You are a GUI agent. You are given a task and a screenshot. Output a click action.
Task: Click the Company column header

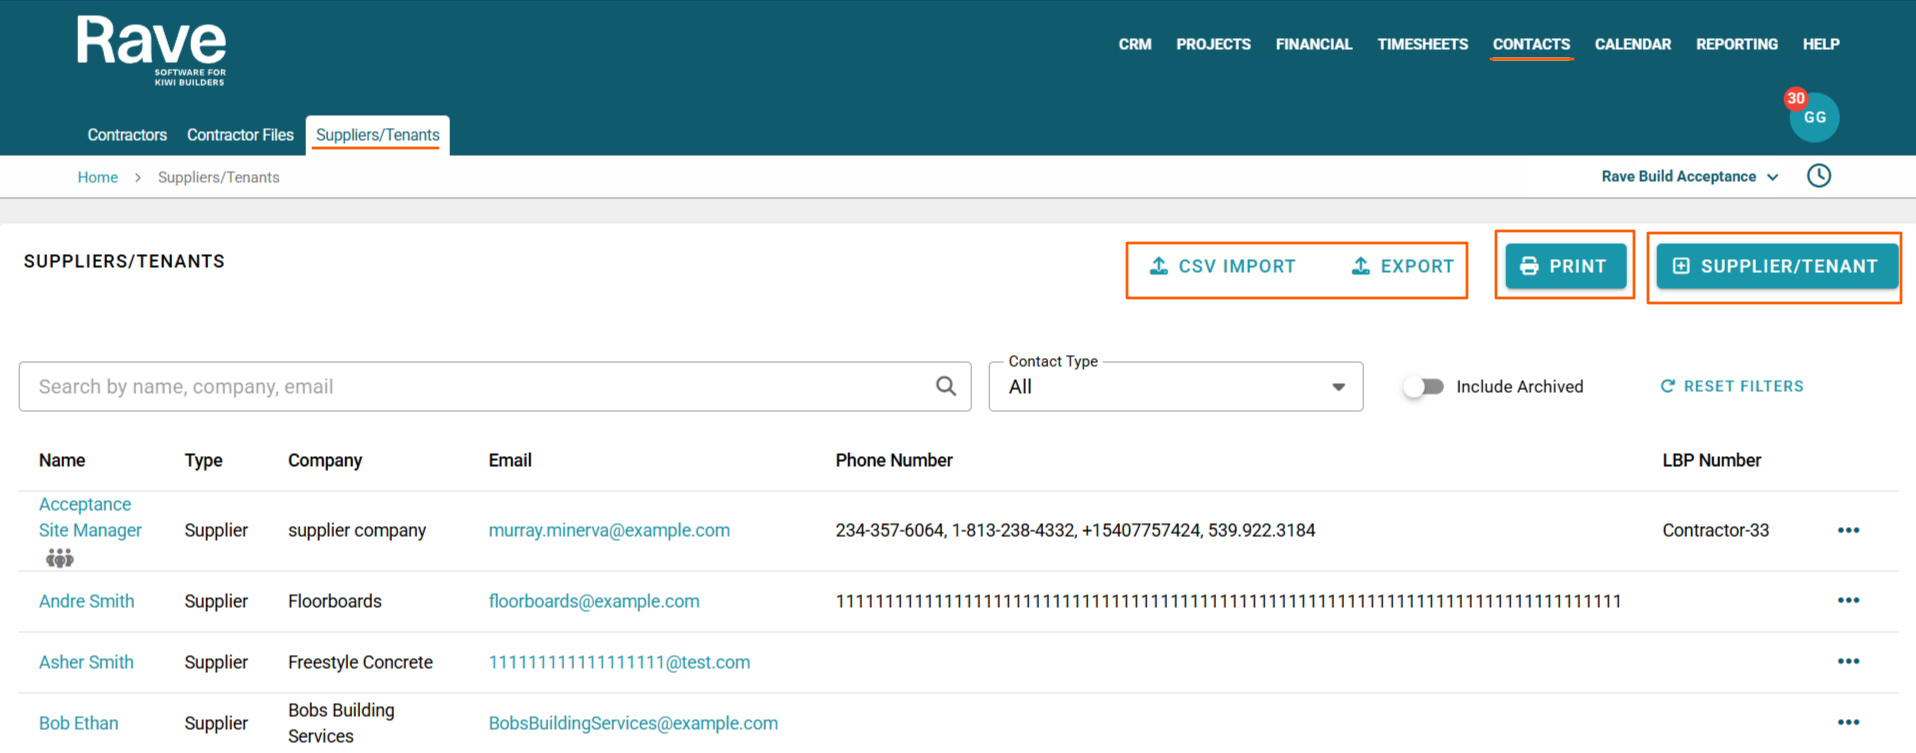(x=325, y=460)
